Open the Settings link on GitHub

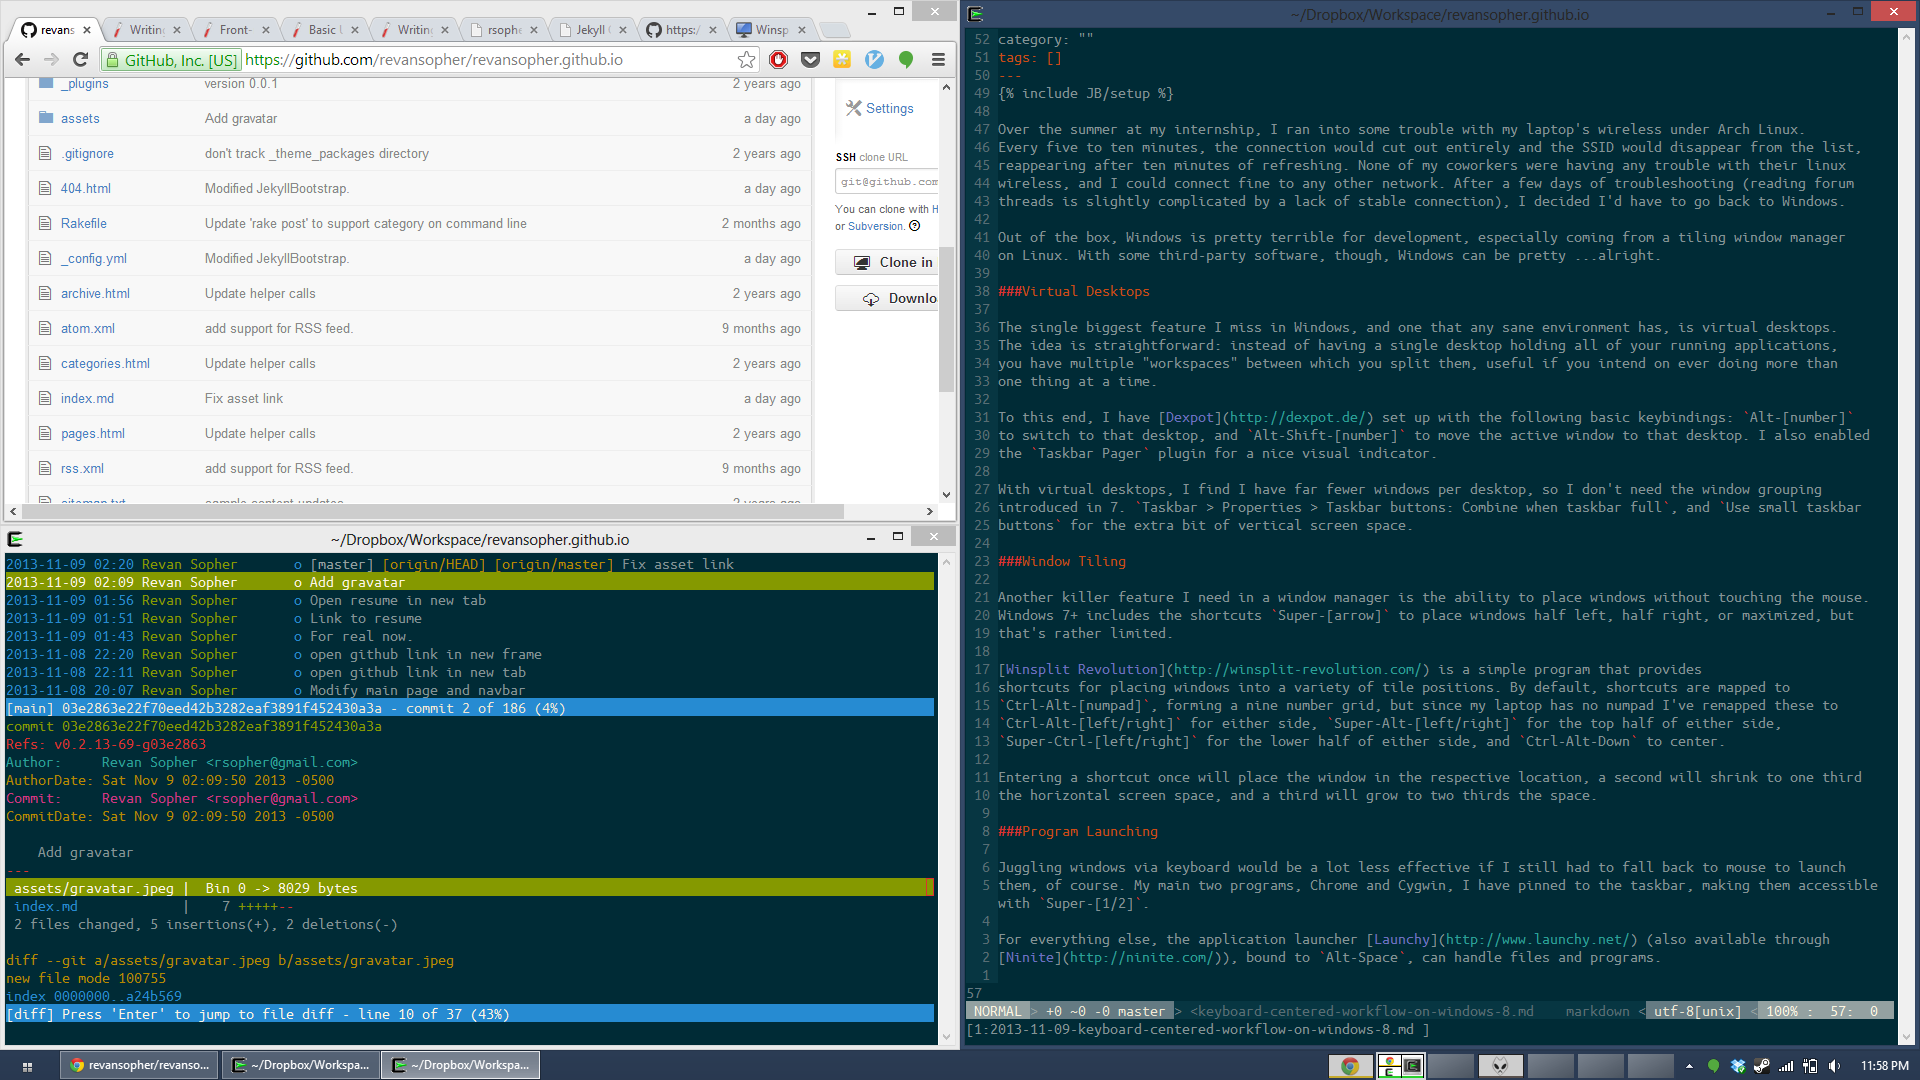[889, 108]
